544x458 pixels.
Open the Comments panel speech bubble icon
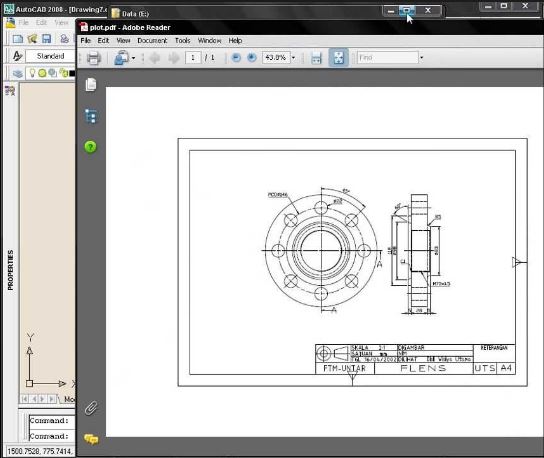click(91, 439)
